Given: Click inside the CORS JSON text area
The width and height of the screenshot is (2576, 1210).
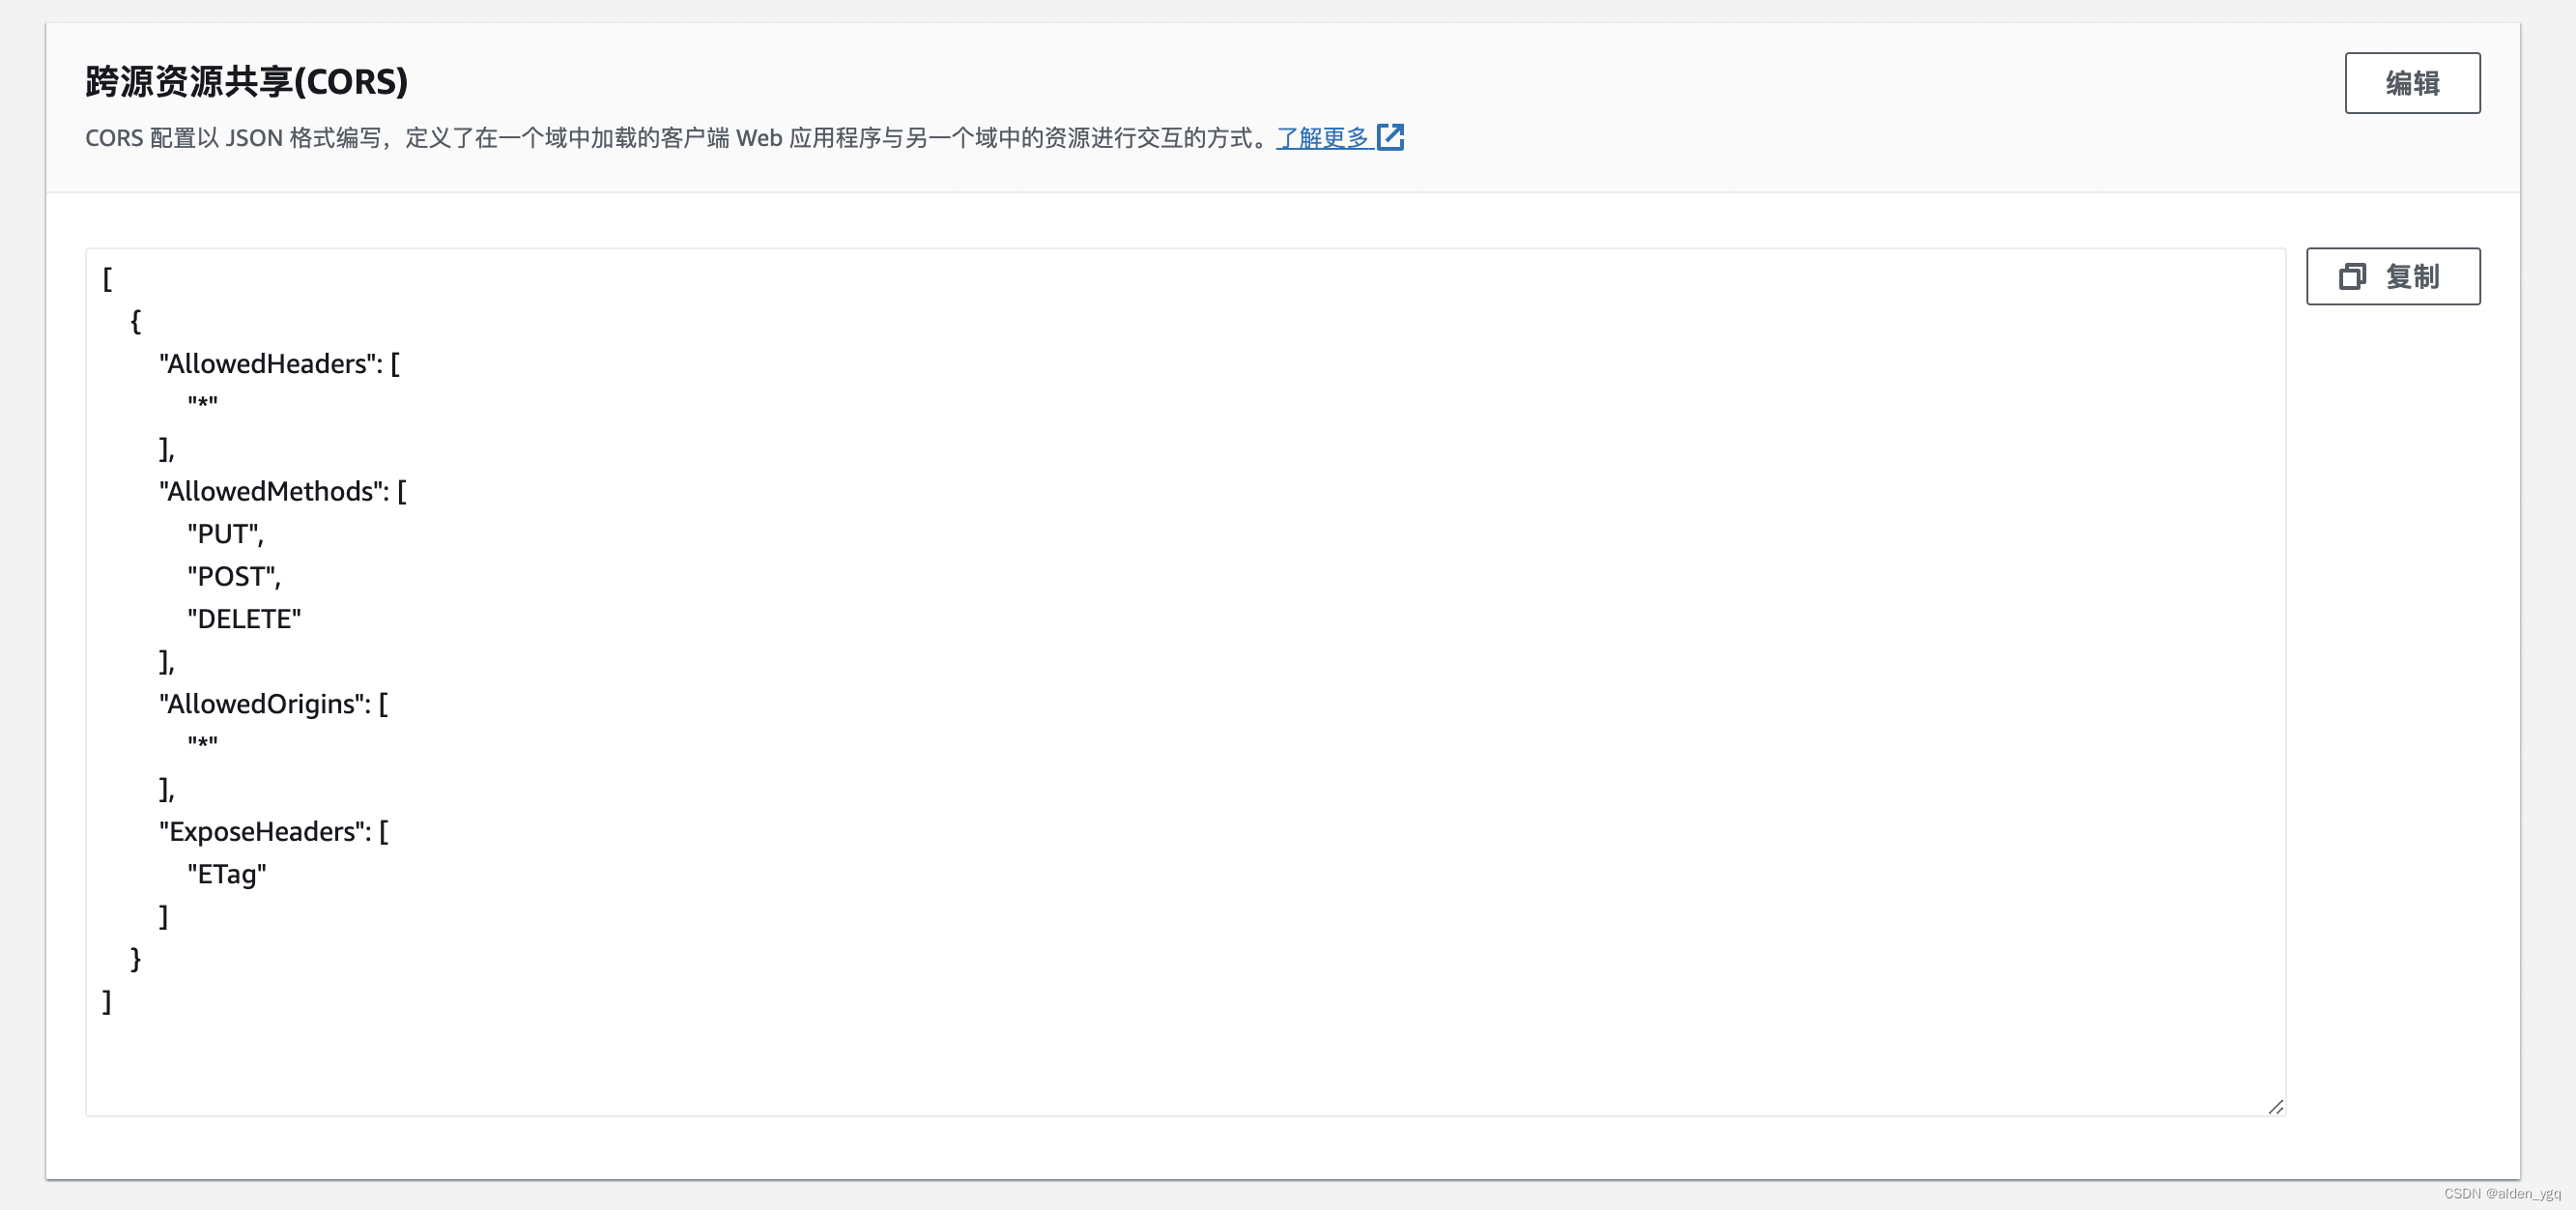Looking at the screenshot, I should pyautogui.click(x=1185, y=682).
